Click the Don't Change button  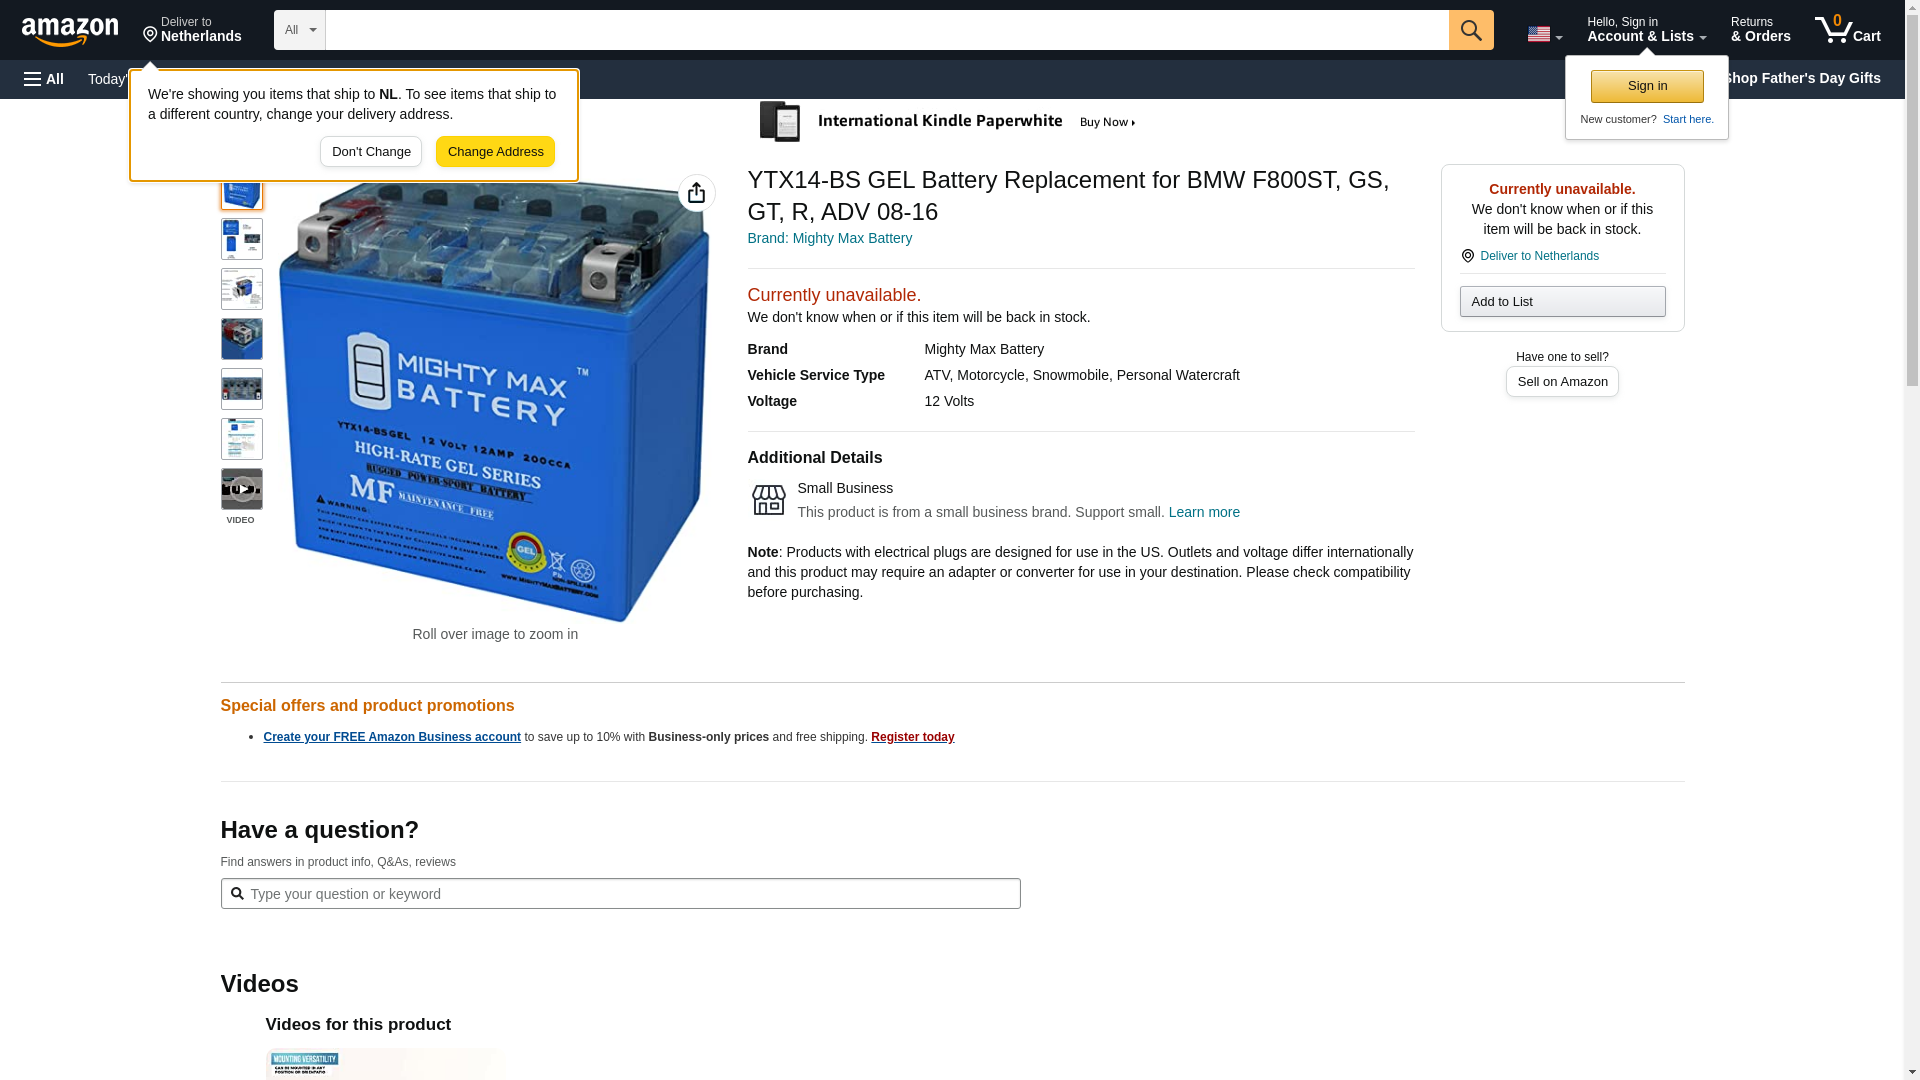[371, 152]
